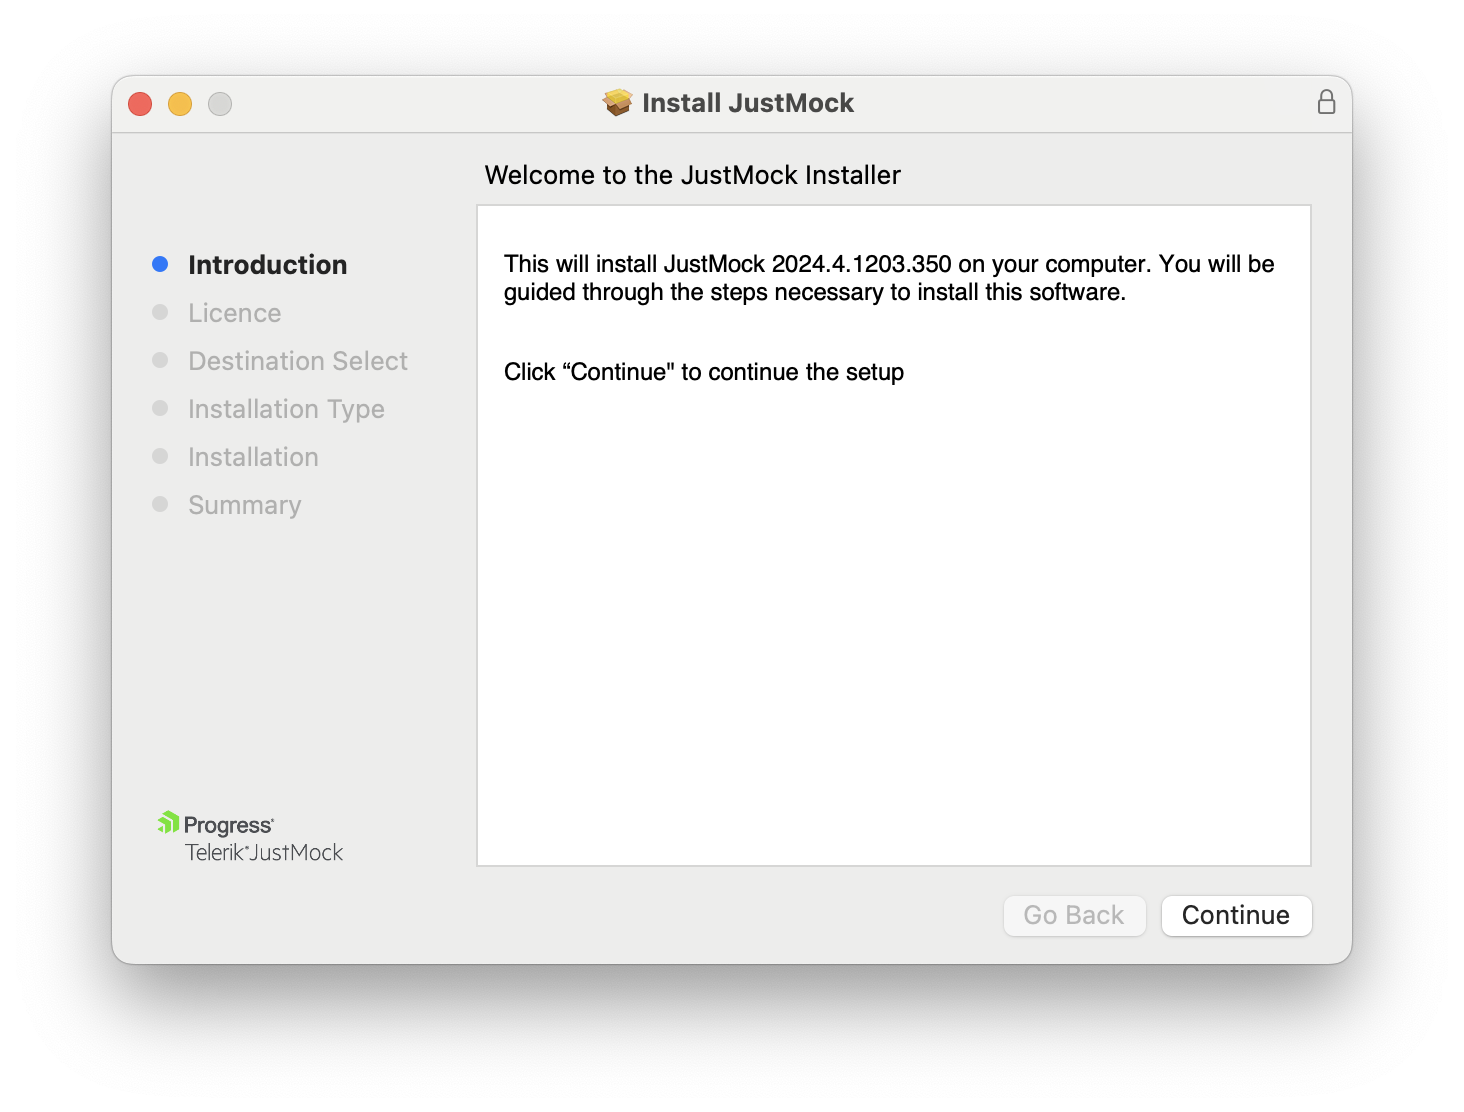Jump to the Installation step label
The width and height of the screenshot is (1464, 1112).
point(253,457)
